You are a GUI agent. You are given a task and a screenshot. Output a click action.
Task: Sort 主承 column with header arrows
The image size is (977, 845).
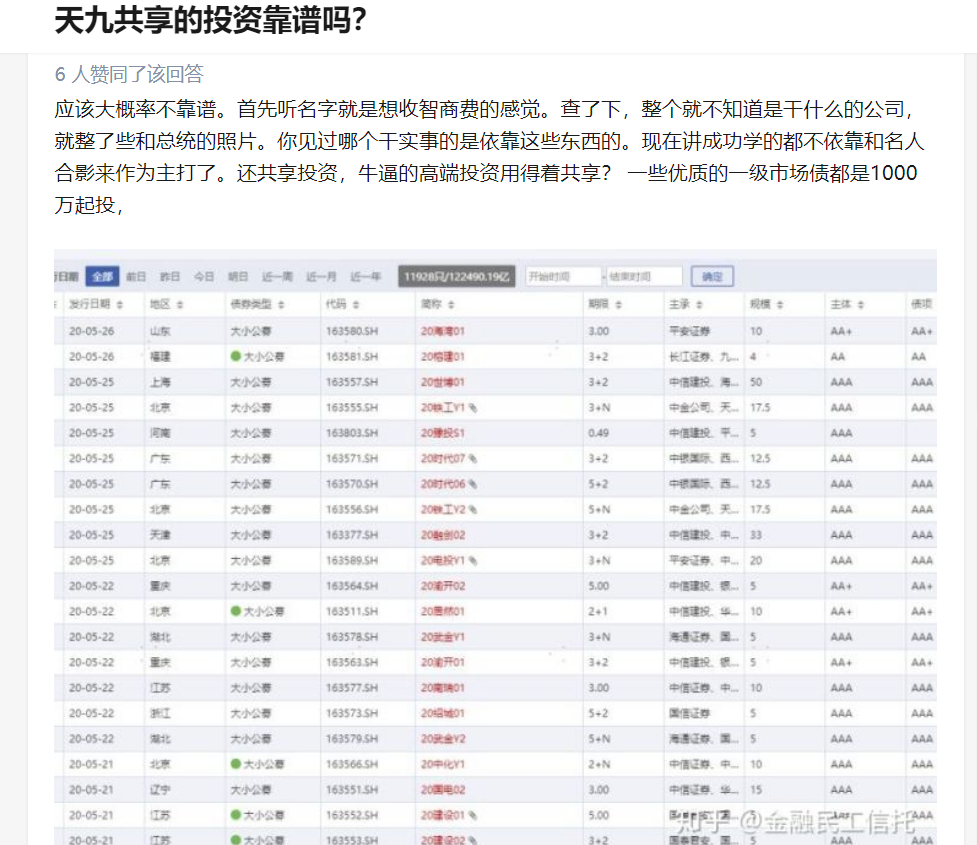tap(699, 304)
